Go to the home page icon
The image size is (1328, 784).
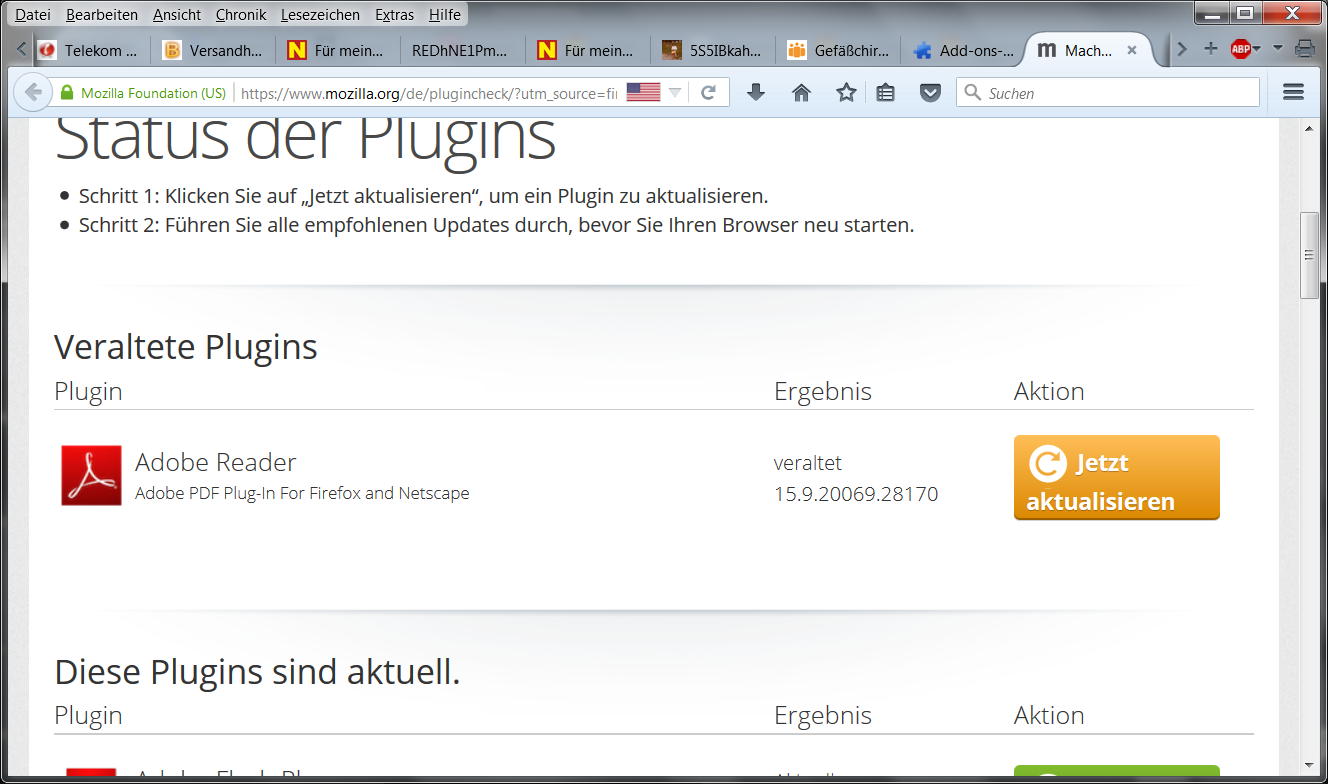point(801,93)
